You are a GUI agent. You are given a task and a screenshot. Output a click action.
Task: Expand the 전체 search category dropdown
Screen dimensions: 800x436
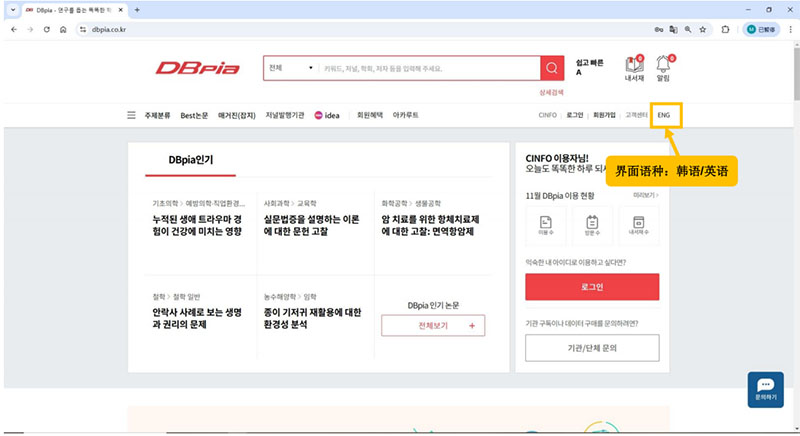point(291,68)
